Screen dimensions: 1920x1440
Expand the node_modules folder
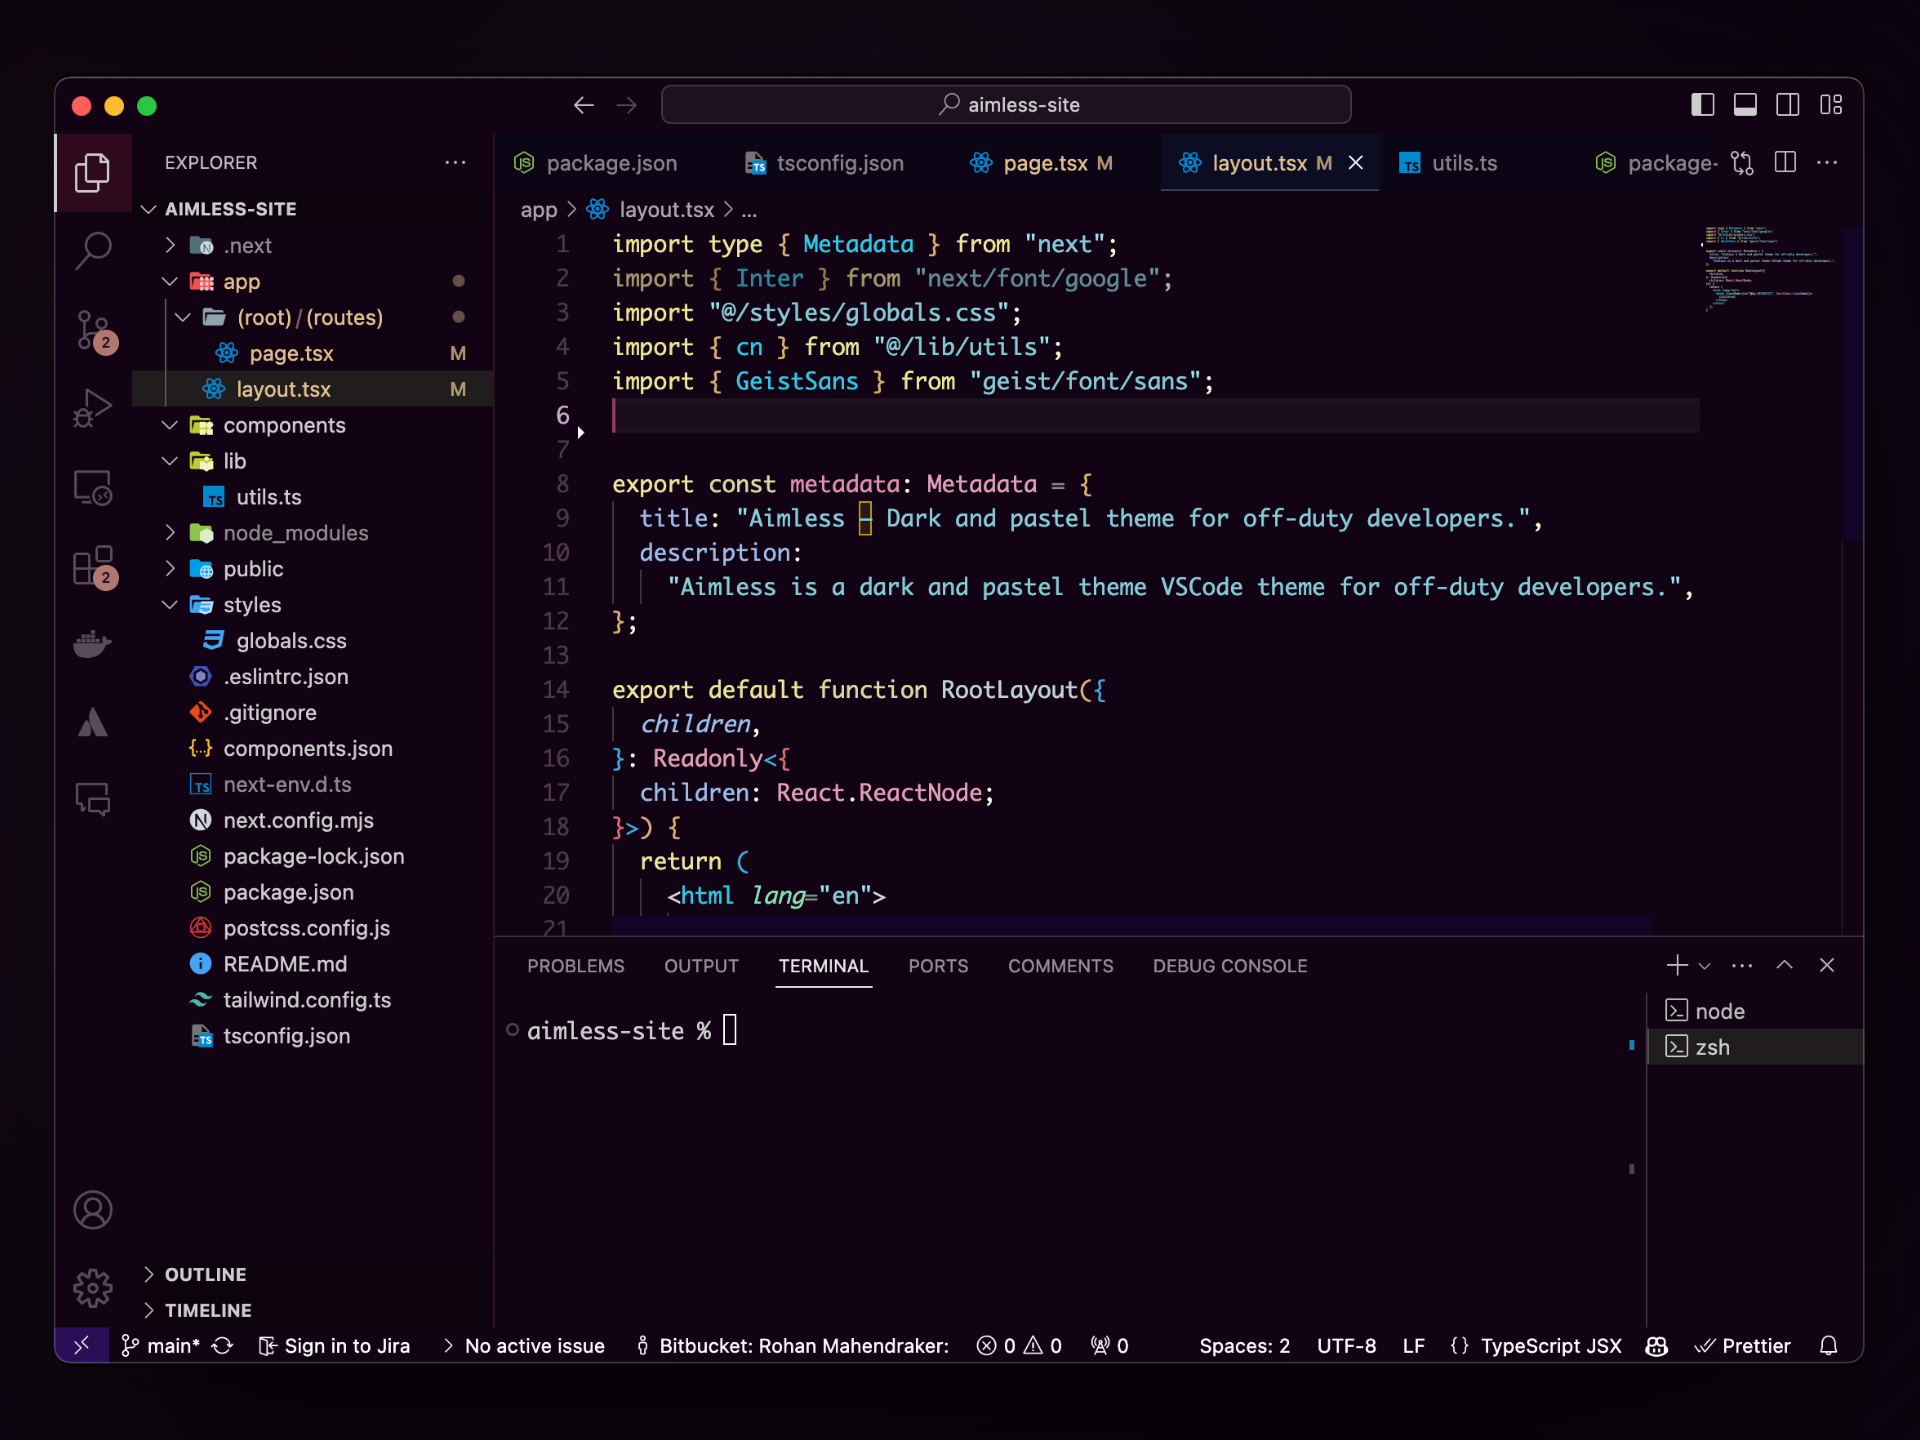pos(170,533)
